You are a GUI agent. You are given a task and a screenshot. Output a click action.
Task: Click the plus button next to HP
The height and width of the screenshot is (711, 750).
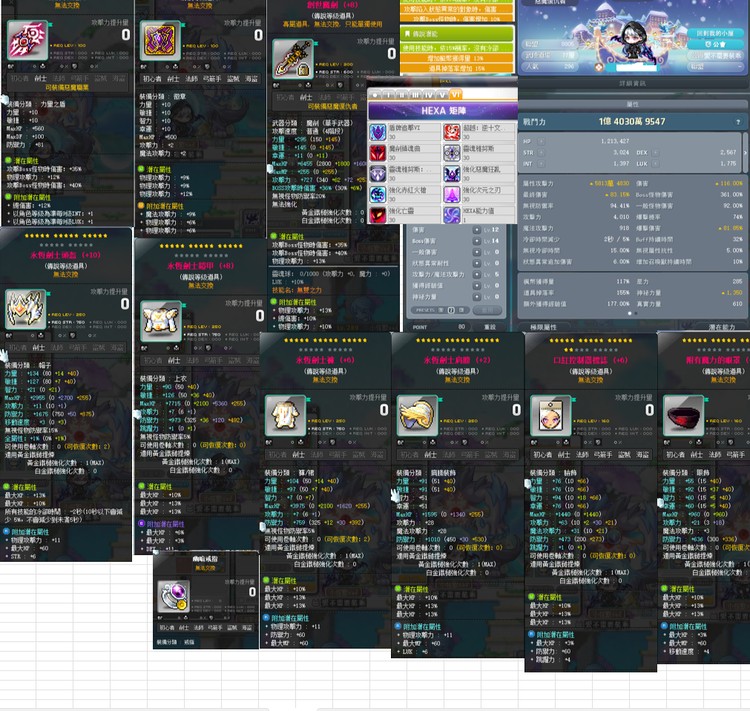541,141
